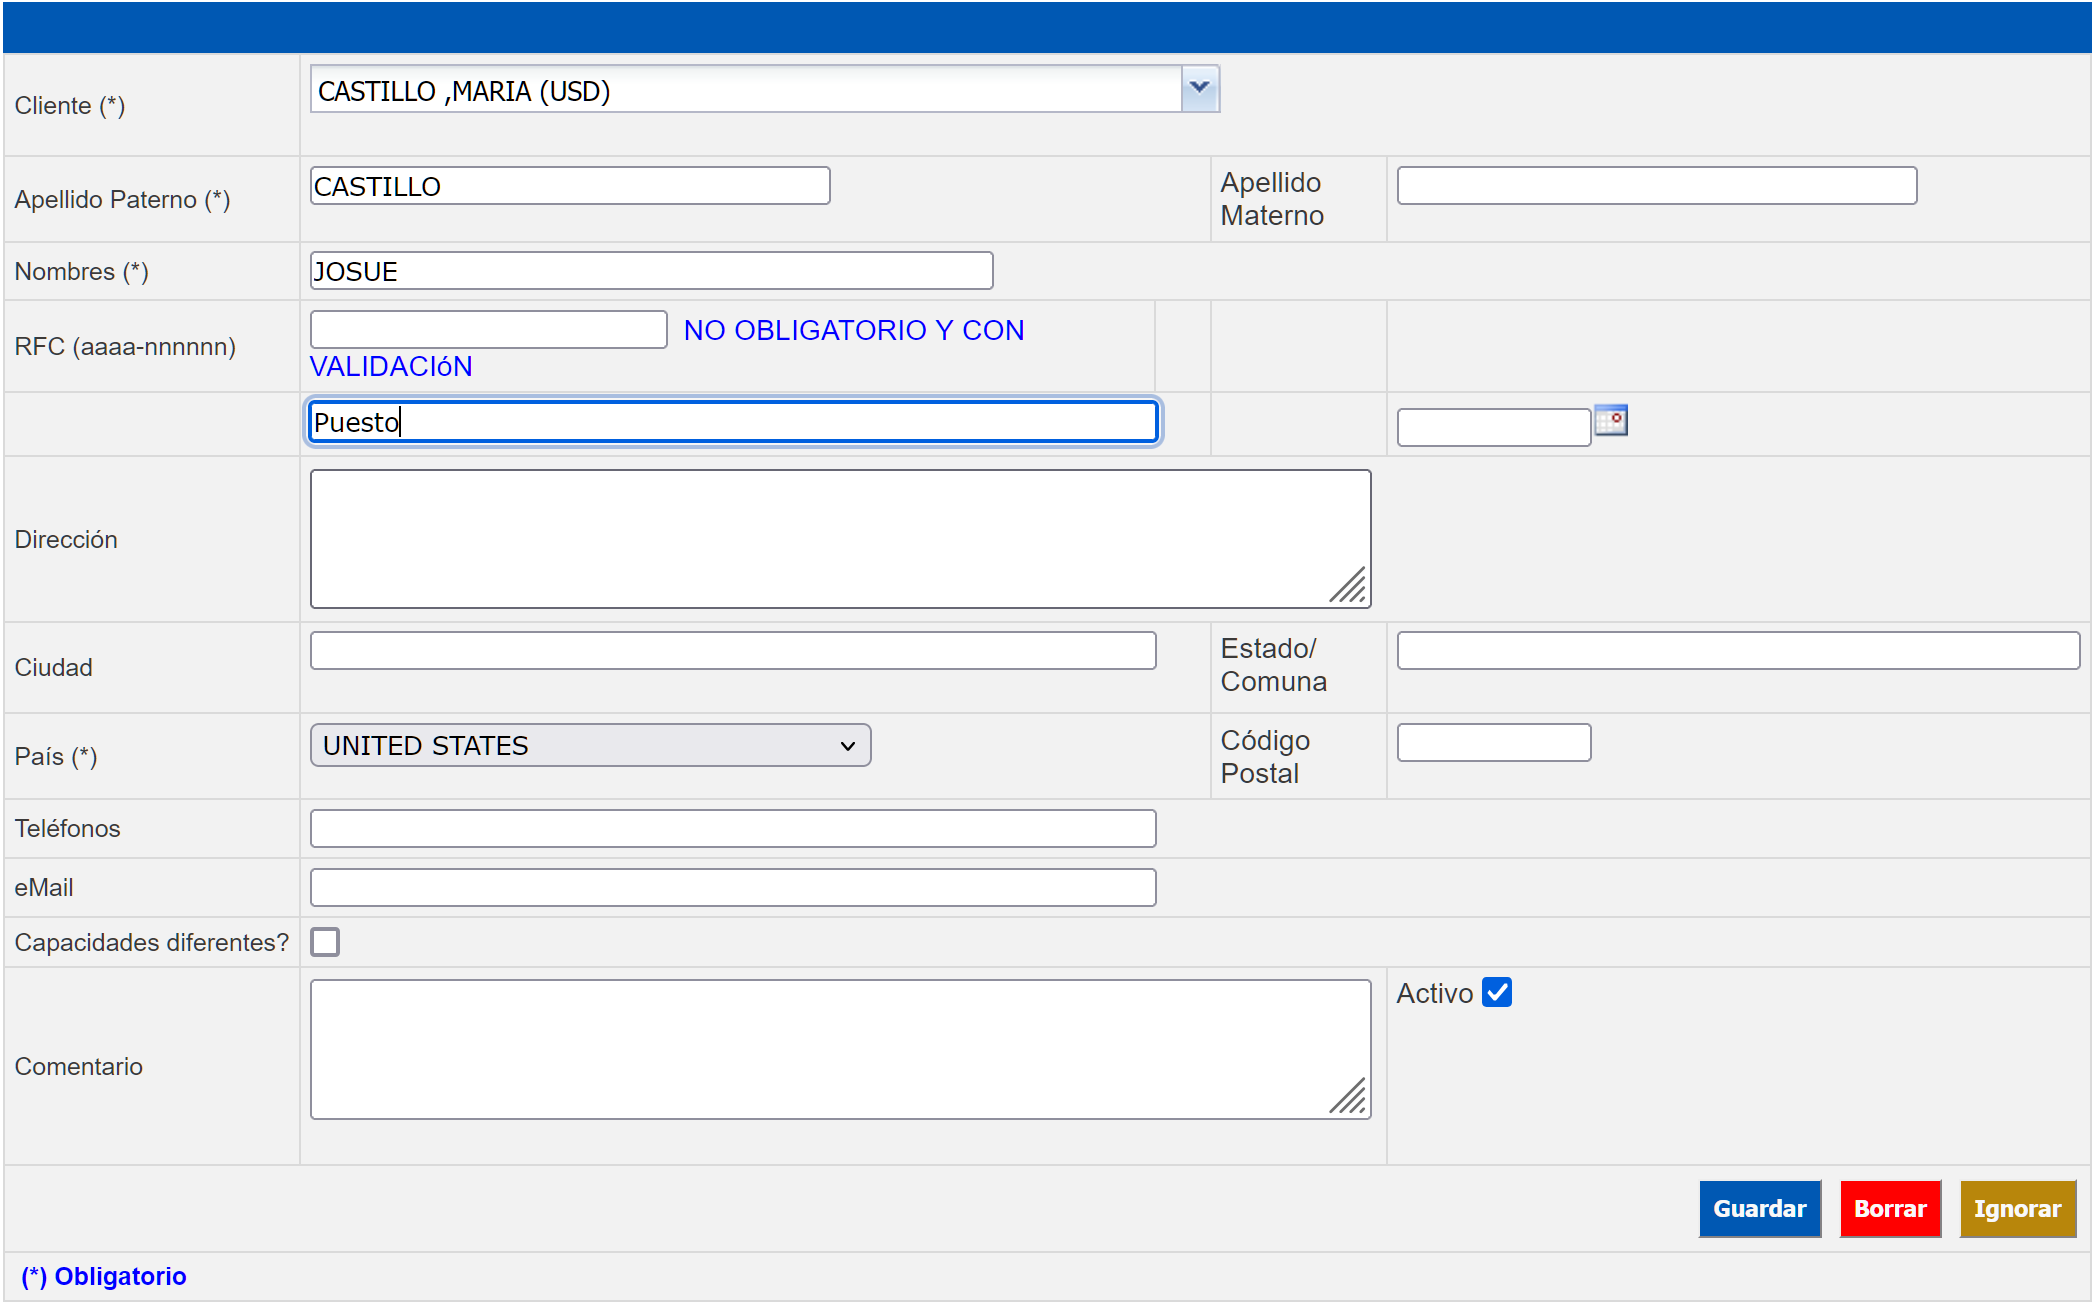Click the Estado/ Comuna label
2092x1305 pixels.
point(1273,665)
